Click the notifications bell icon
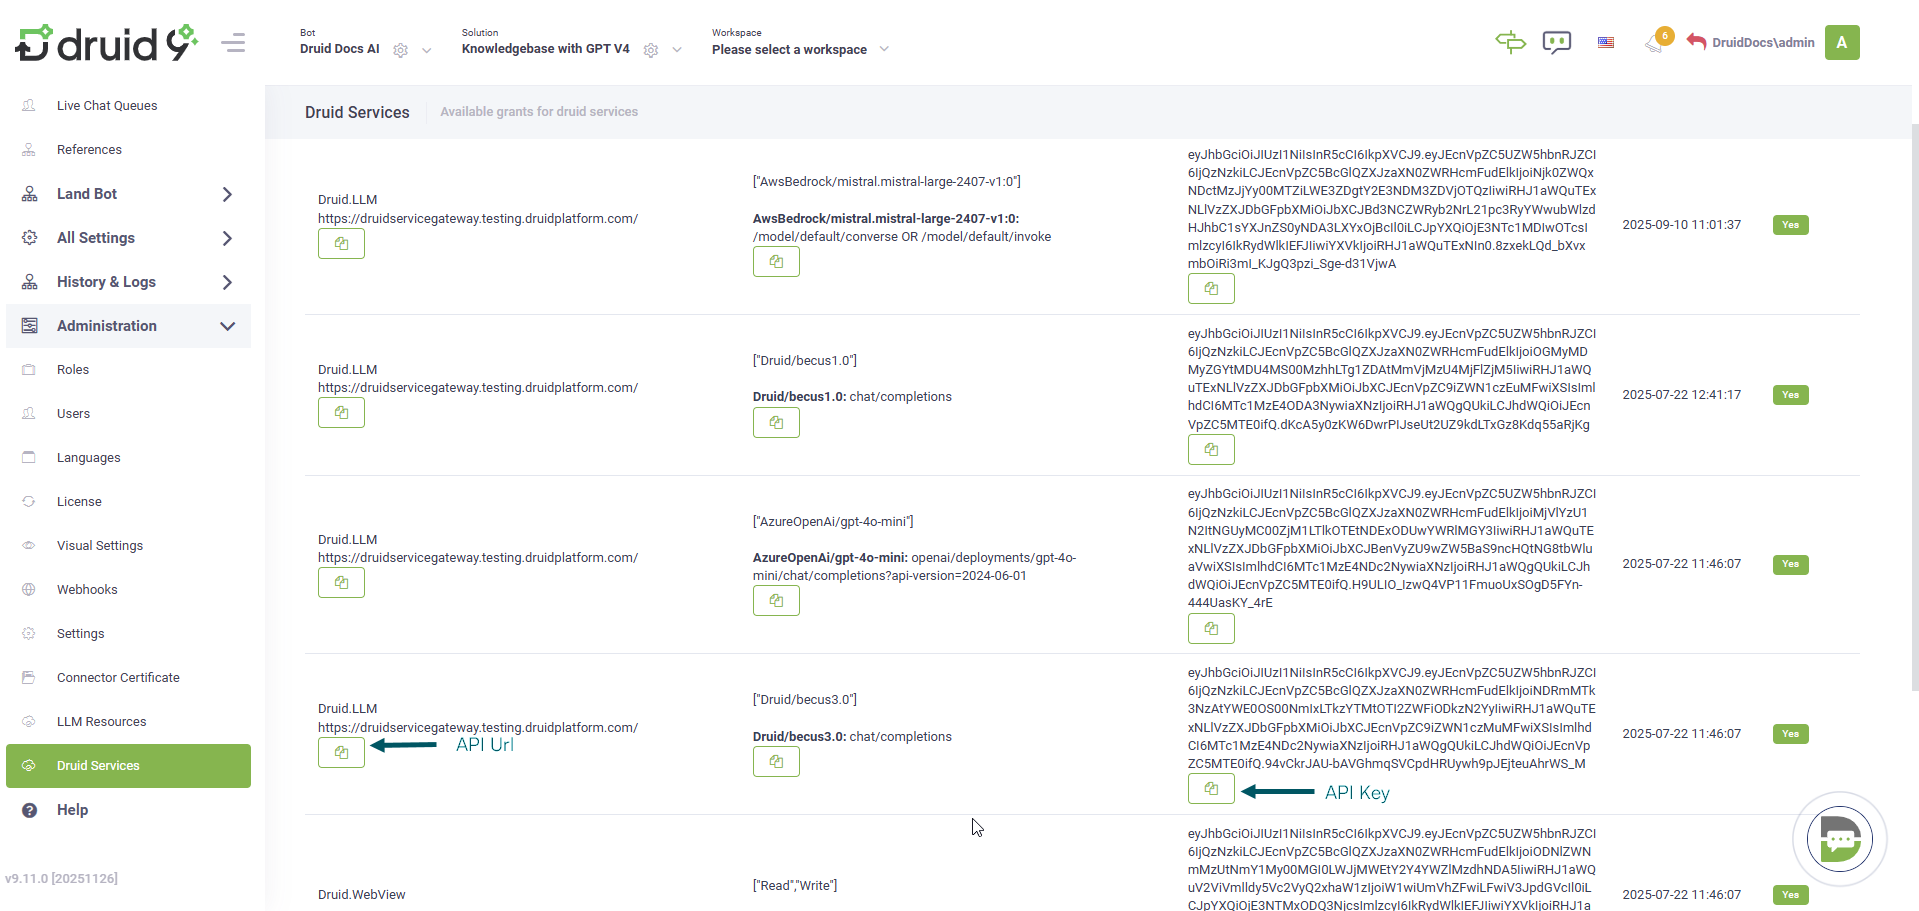Viewport: 1919px width, 911px height. pos(1654,43)
